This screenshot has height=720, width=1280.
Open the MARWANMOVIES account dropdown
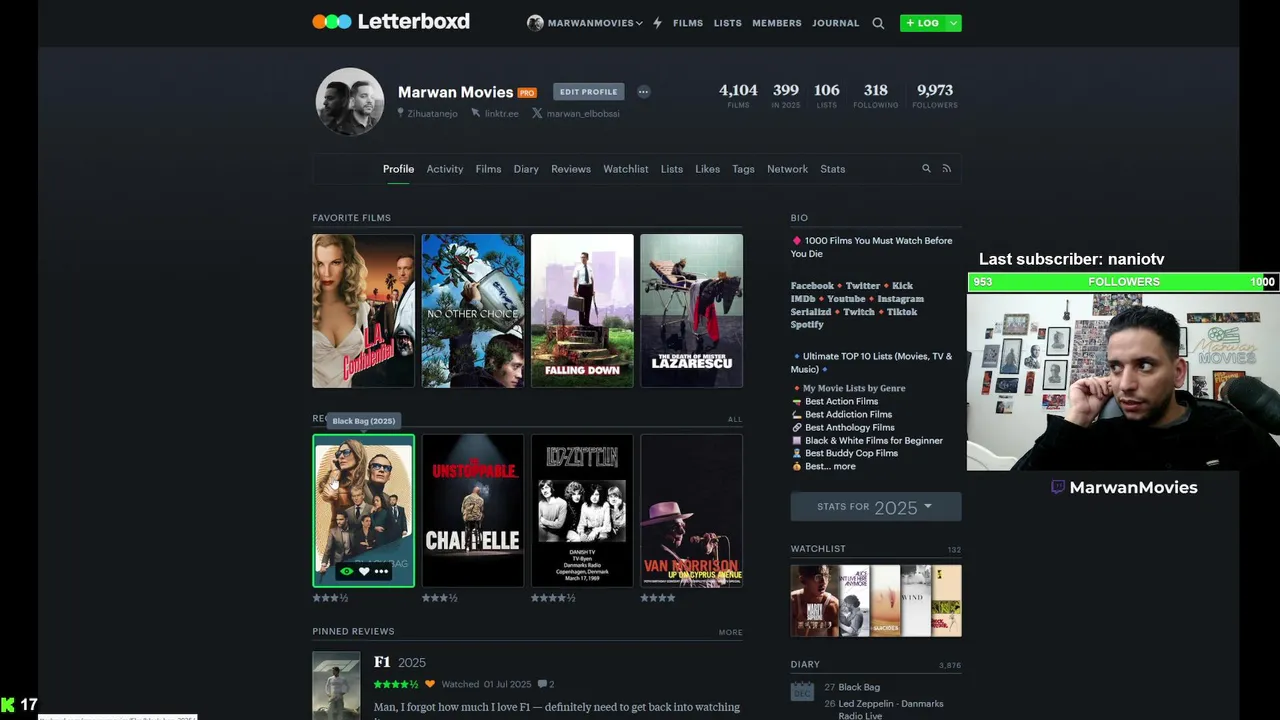[x=585, y=23]
